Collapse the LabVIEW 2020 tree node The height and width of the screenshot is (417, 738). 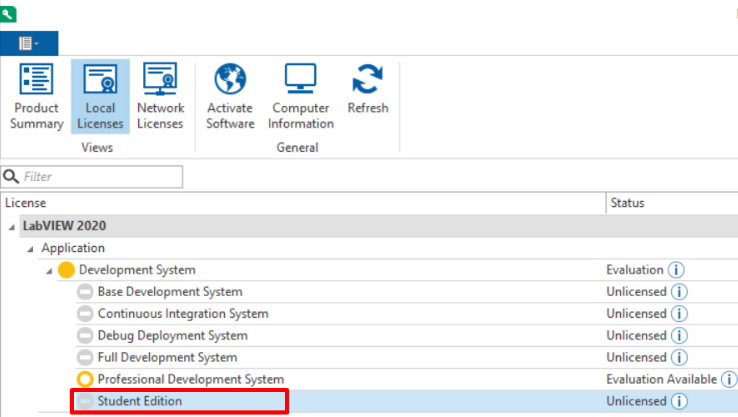click(12, 226)
